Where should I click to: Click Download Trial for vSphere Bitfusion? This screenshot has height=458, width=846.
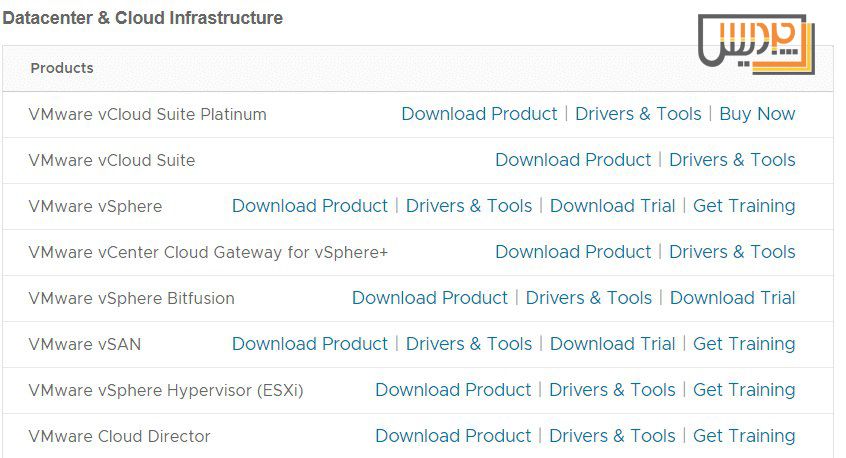pos(732,298)
